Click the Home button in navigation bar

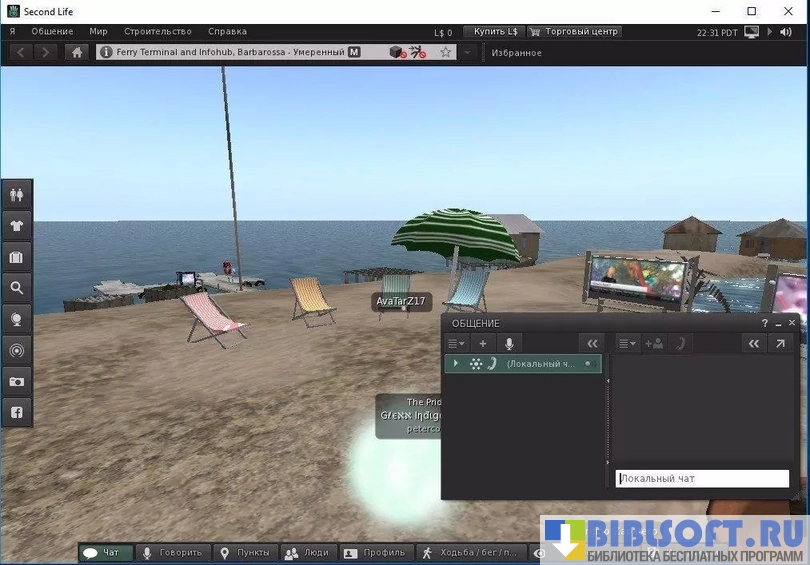[x=78, y=52]
